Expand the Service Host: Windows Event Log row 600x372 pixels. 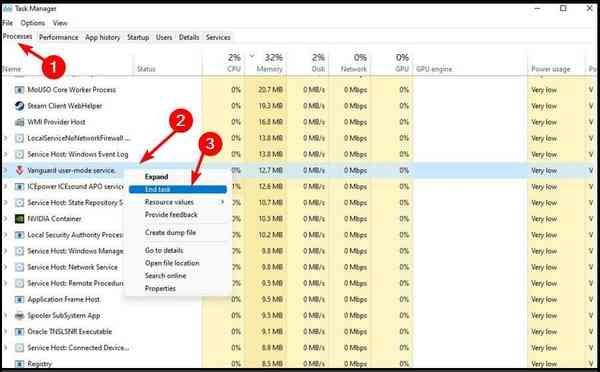(x=6, y=154)
